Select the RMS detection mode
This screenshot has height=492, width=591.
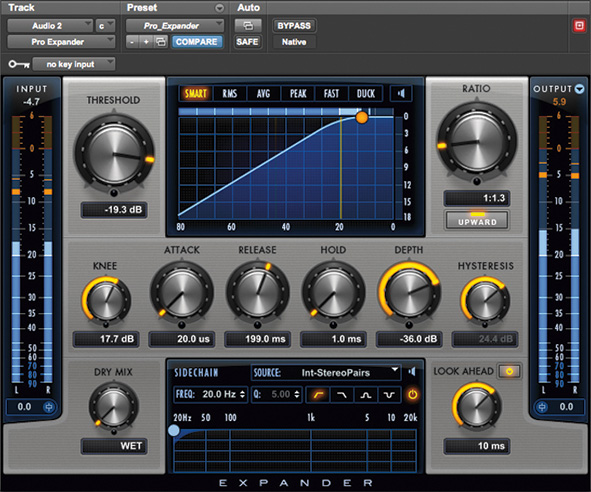coord(230,93)
